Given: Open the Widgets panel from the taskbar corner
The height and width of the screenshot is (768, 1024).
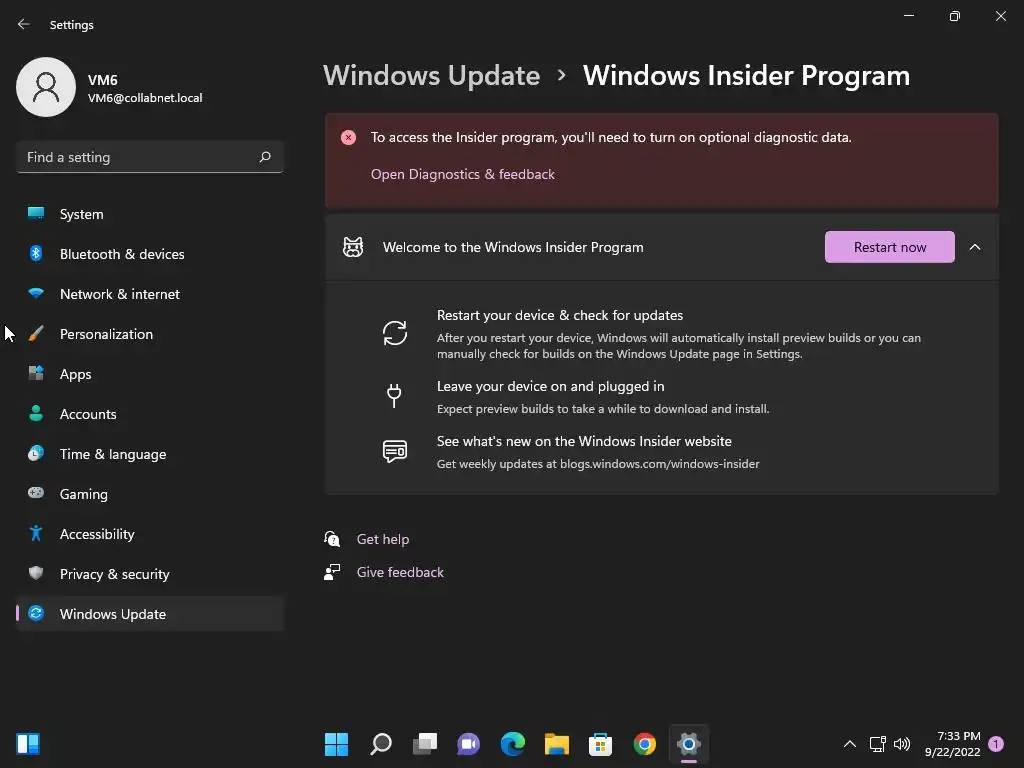Looking at the screenshot, I should (x=28, y=744).
